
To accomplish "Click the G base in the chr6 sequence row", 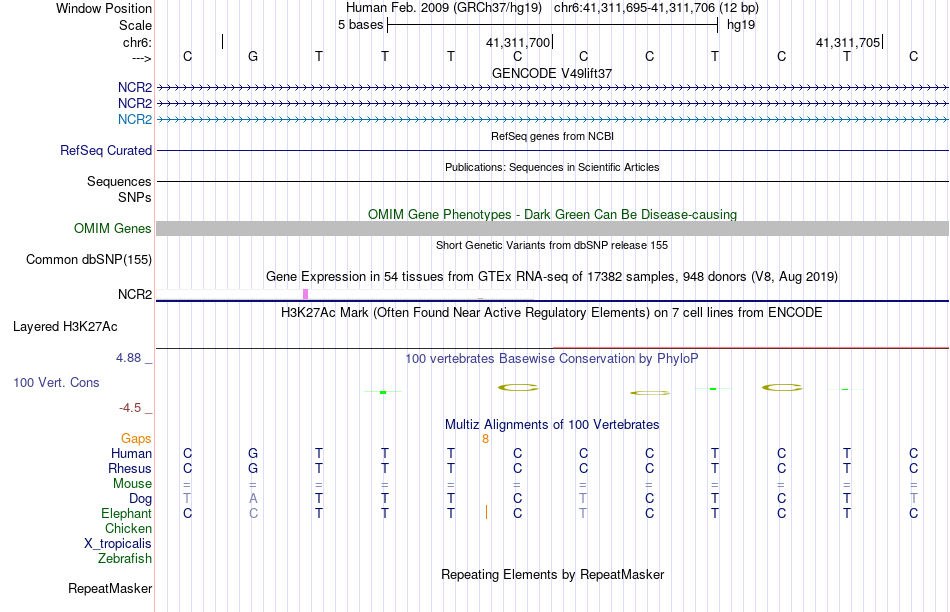I will [x=253, y=56].
